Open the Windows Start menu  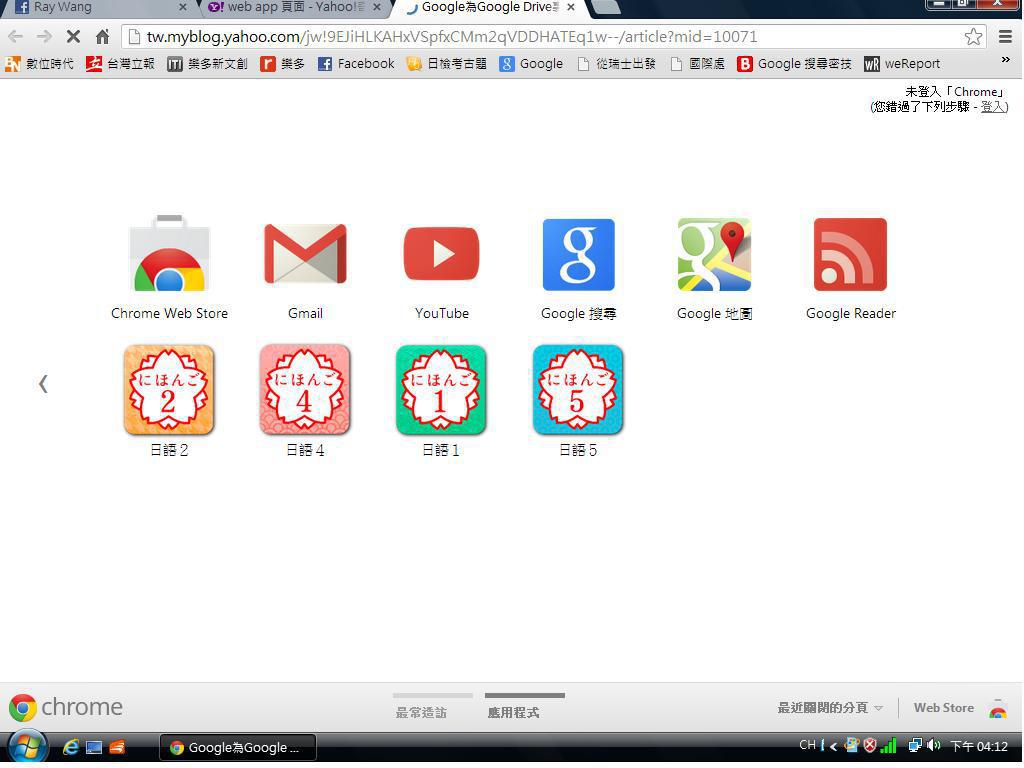pos(27,747)
